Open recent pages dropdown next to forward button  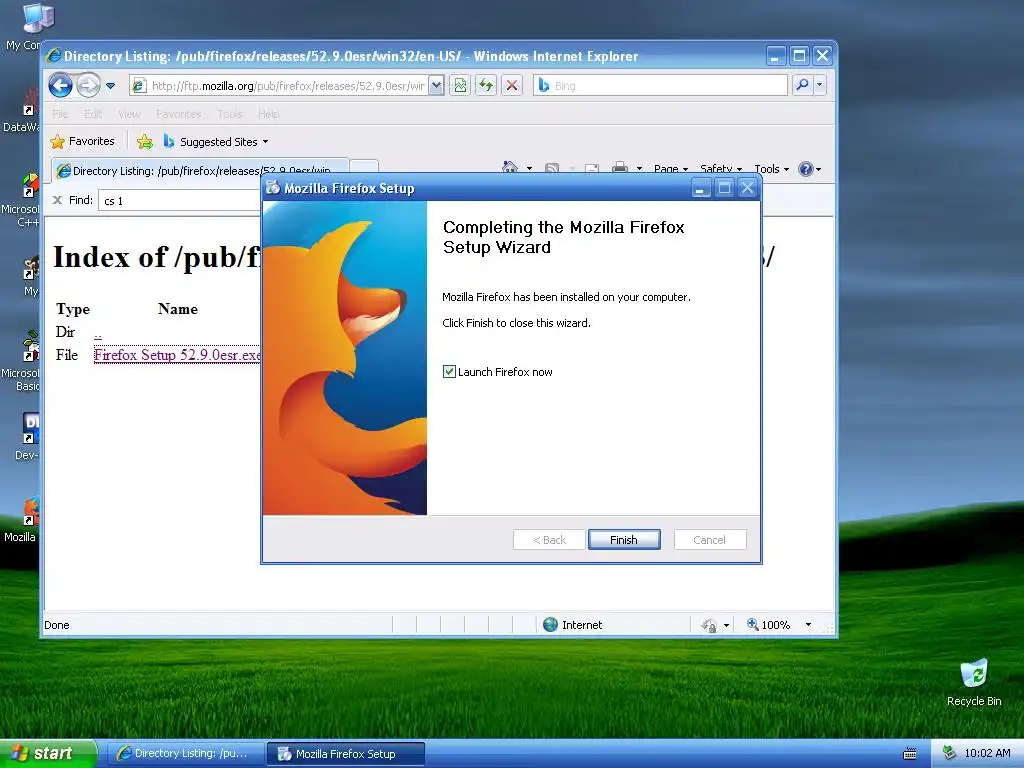point(110,86)
